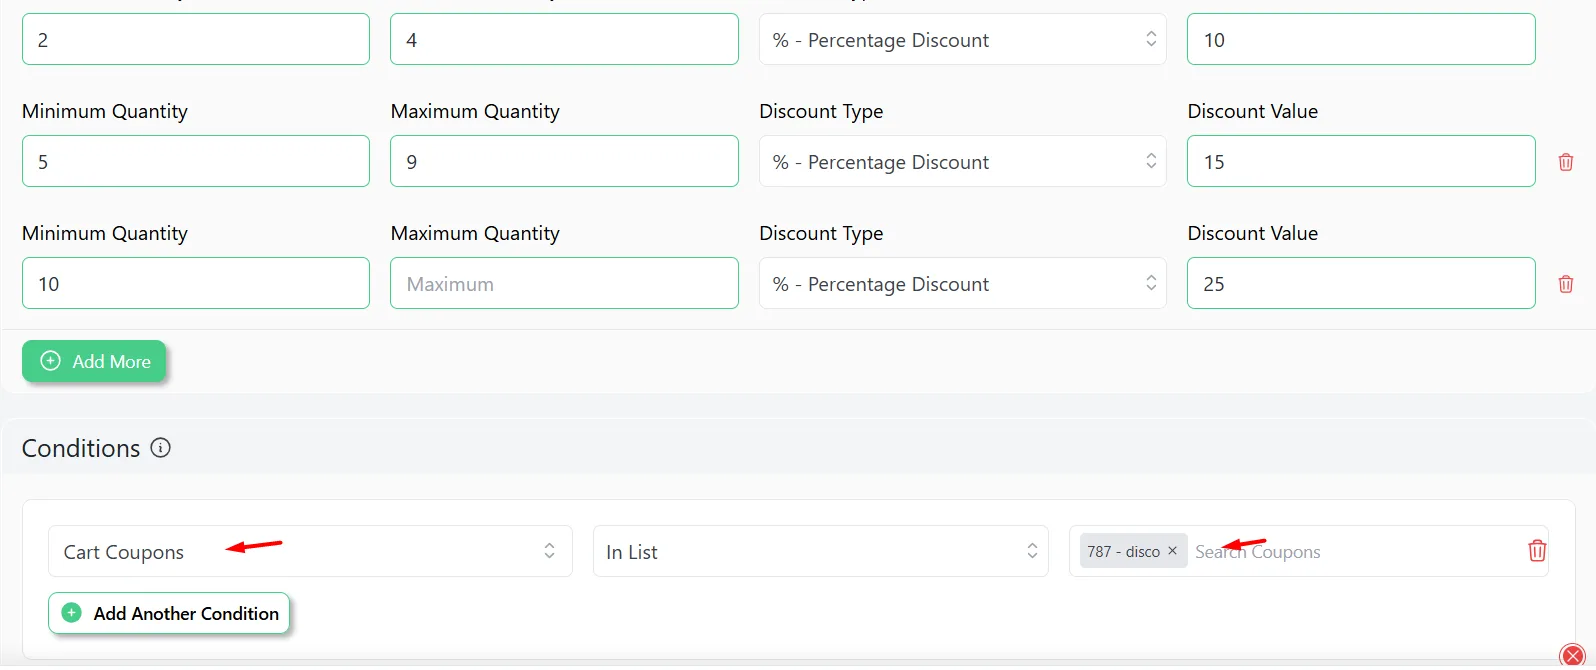Click the Discount Value field showing 25

click(x=1360, y=284)
